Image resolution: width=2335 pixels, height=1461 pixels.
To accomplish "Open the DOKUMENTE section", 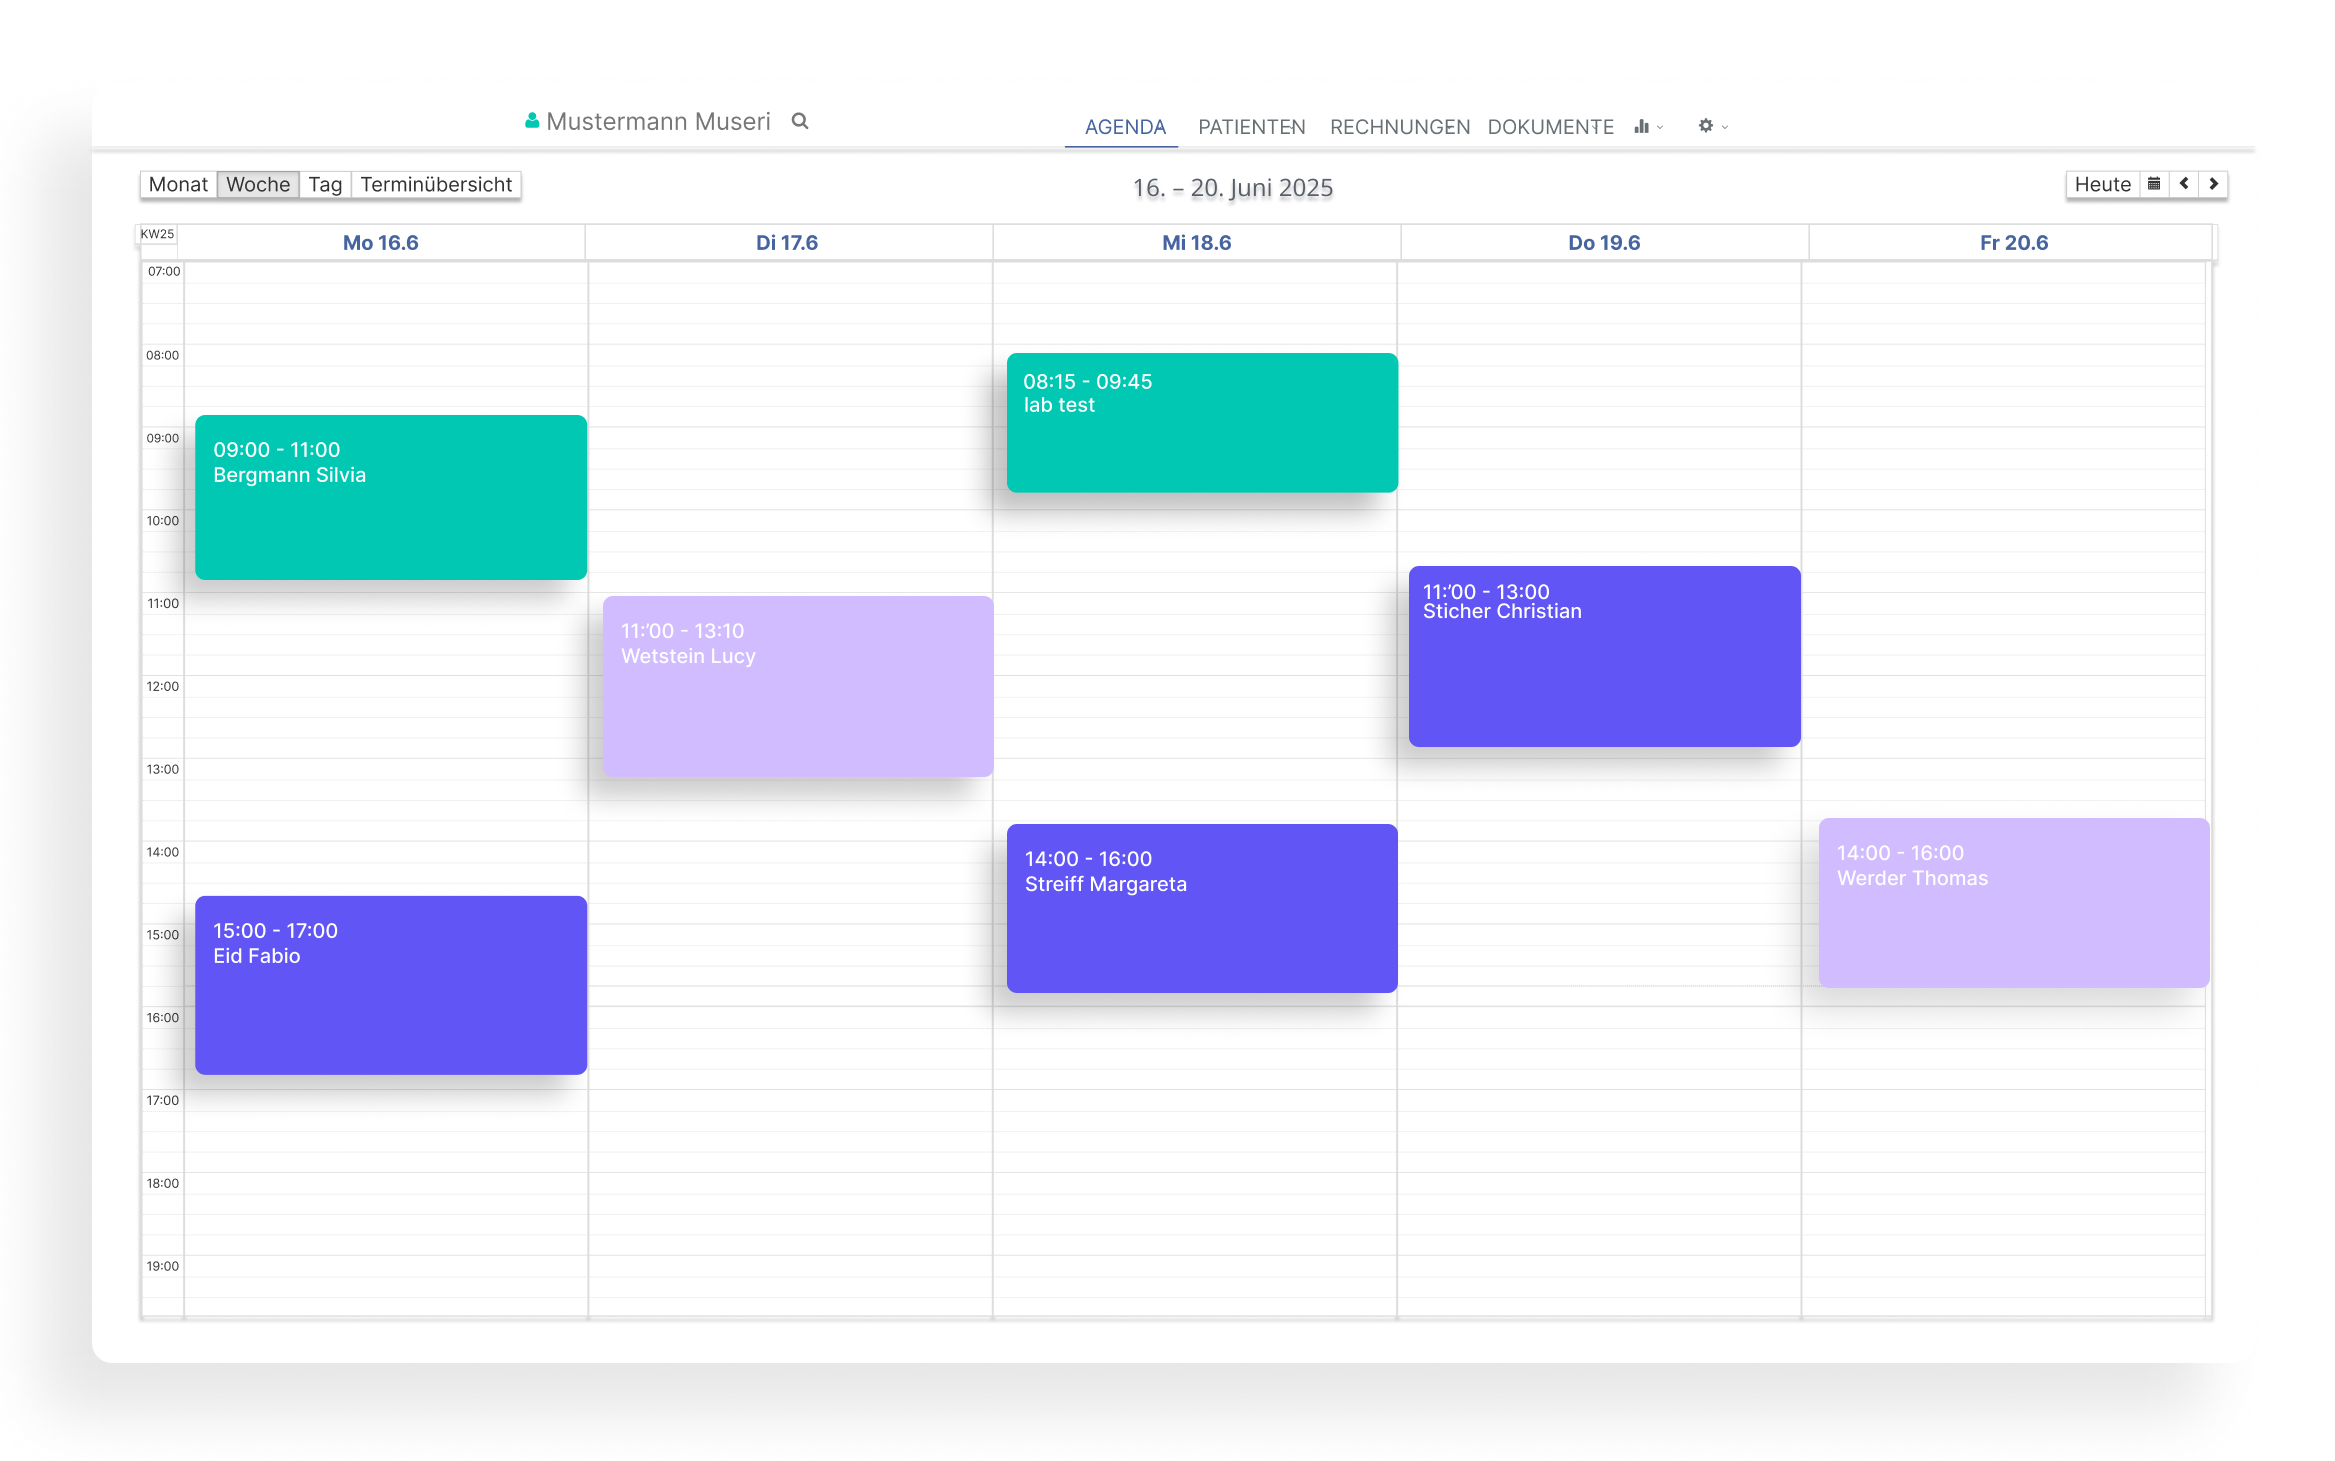I will pos(1550,127).
